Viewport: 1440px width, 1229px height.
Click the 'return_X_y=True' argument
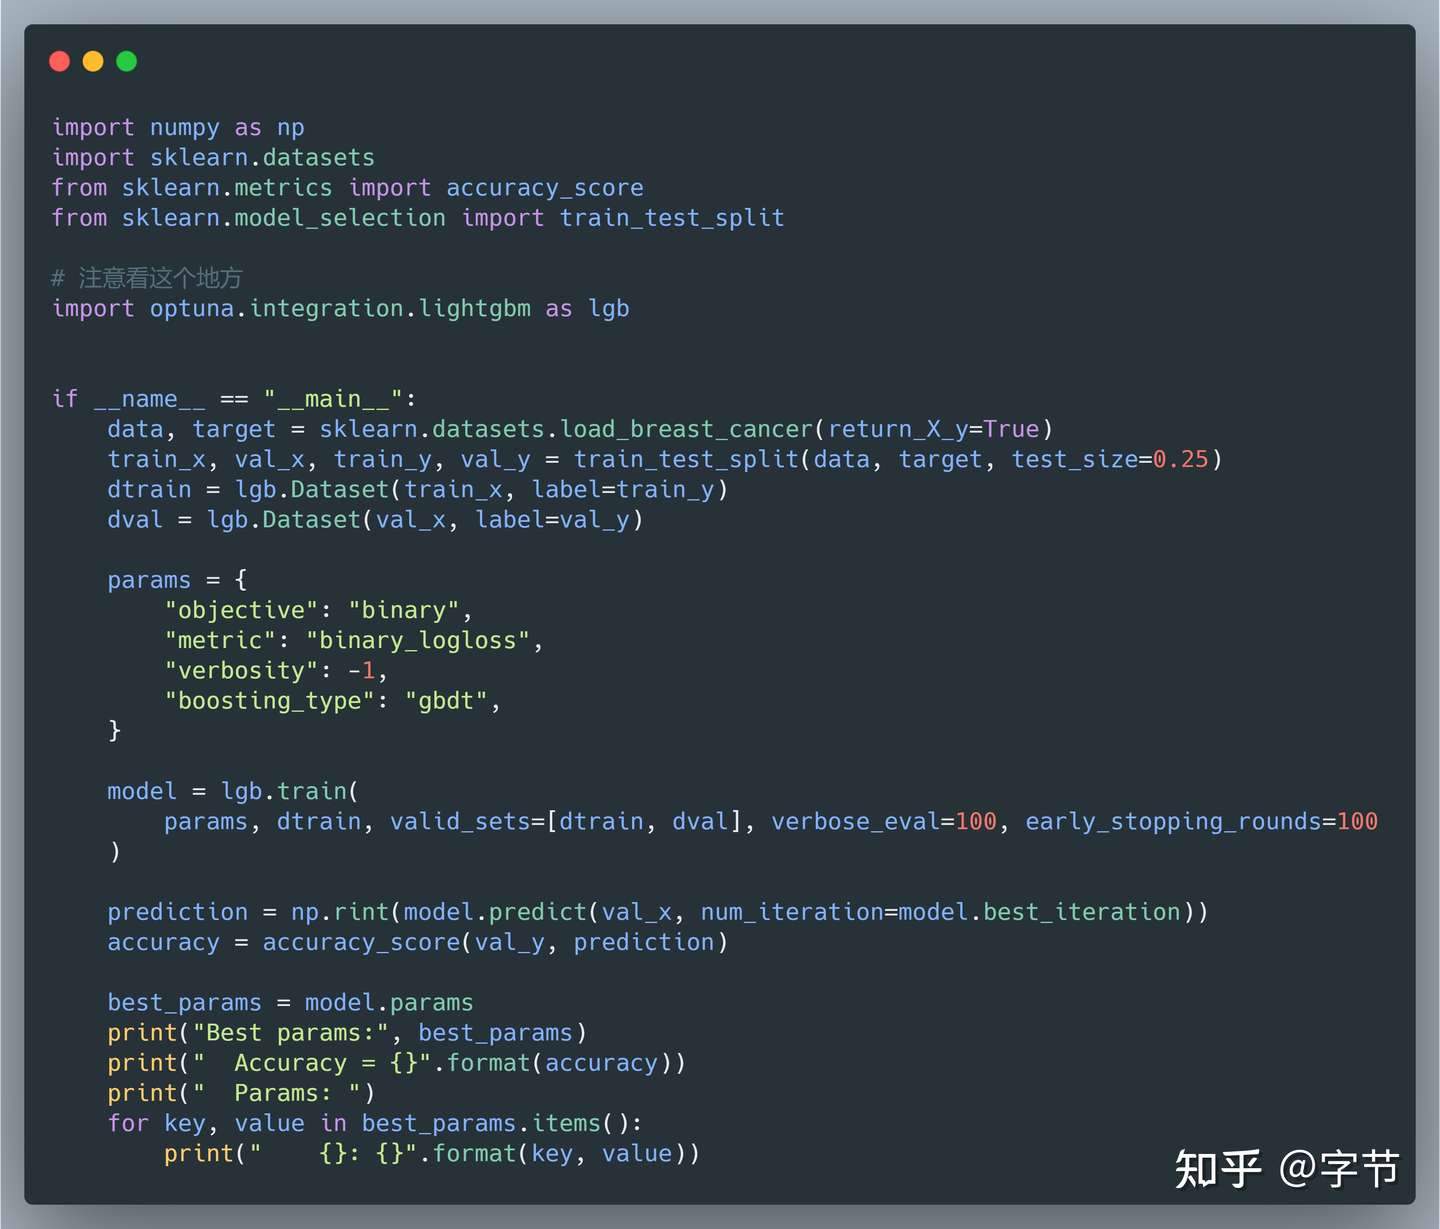(934, 429)
